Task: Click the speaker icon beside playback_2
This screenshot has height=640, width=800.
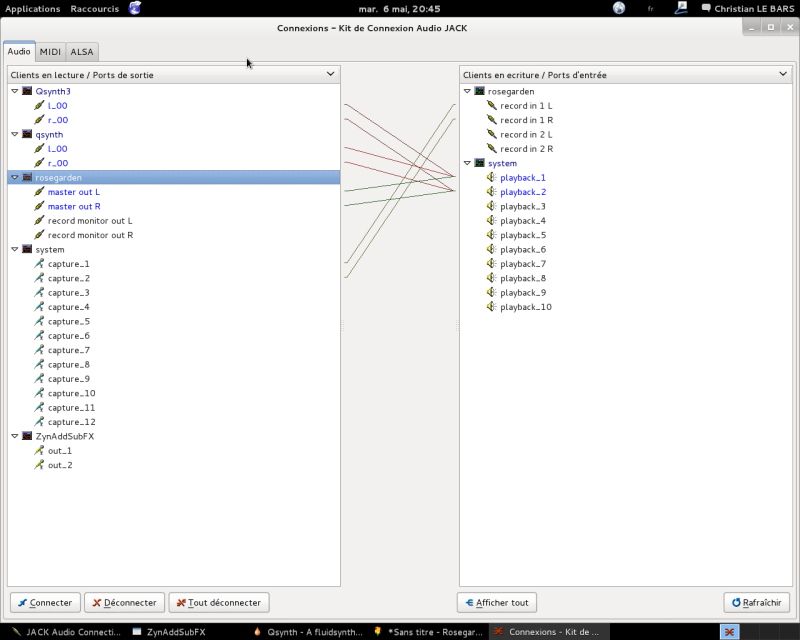Action: click(492, 192)
